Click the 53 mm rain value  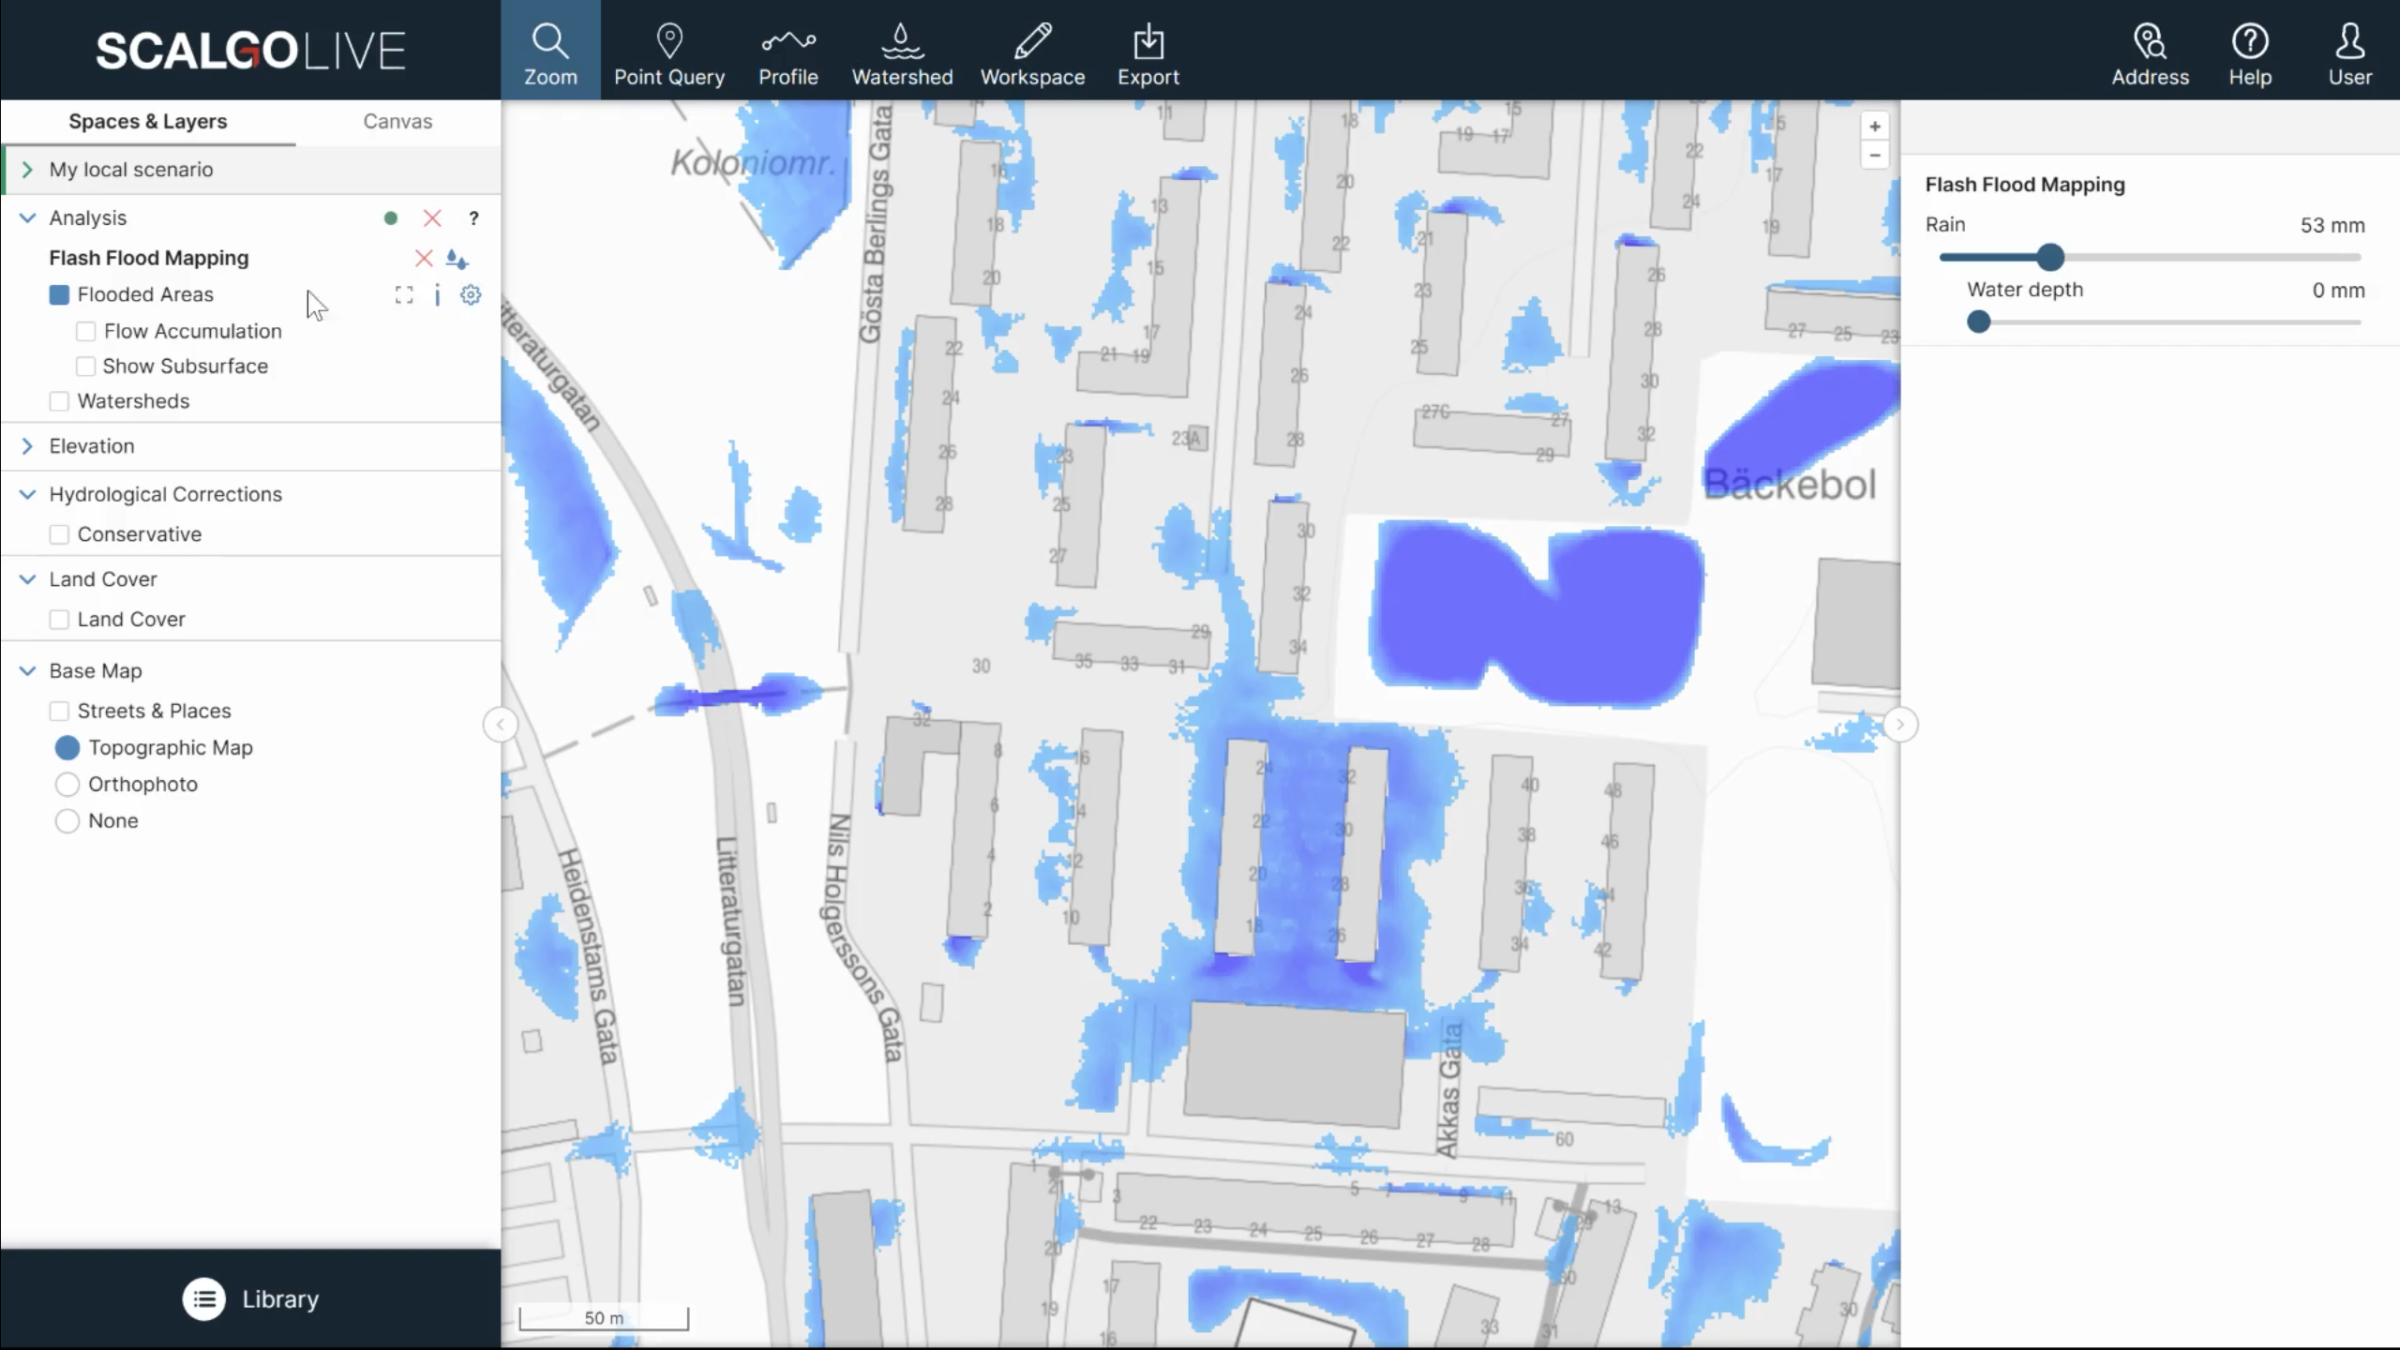2332,225
